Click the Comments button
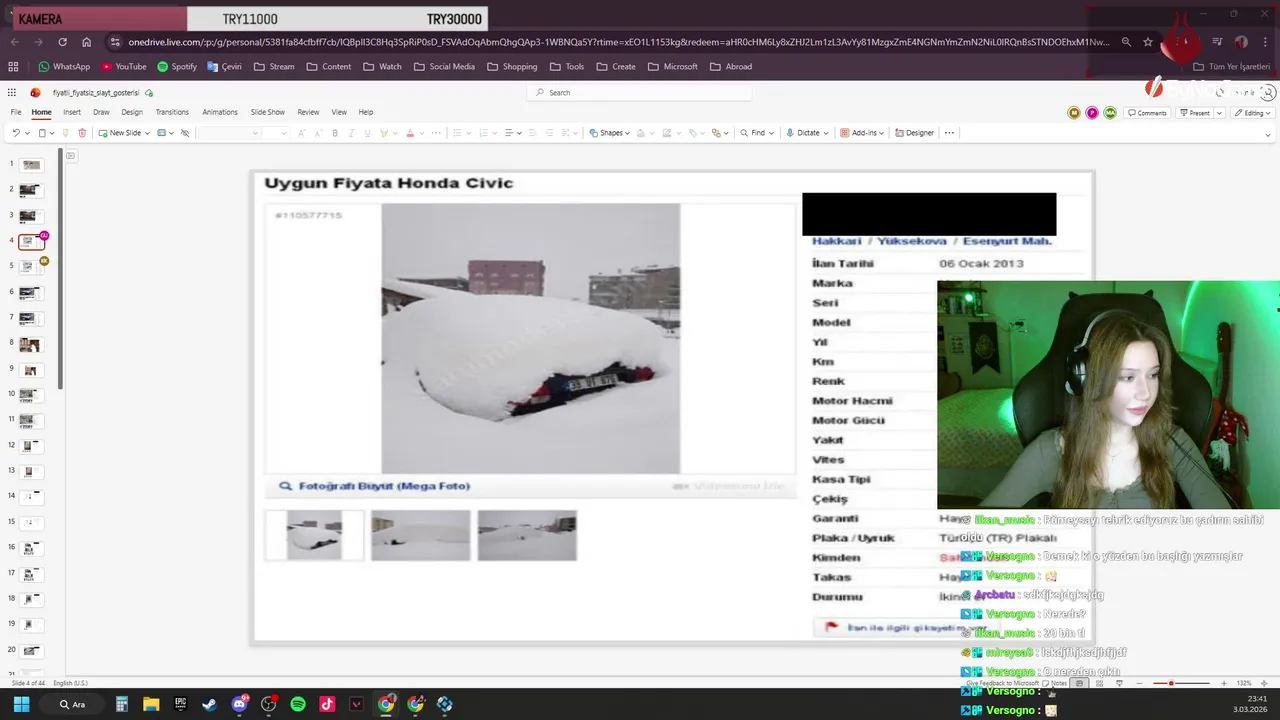This screenshot has height=720, width=1280. point(1148,113)
